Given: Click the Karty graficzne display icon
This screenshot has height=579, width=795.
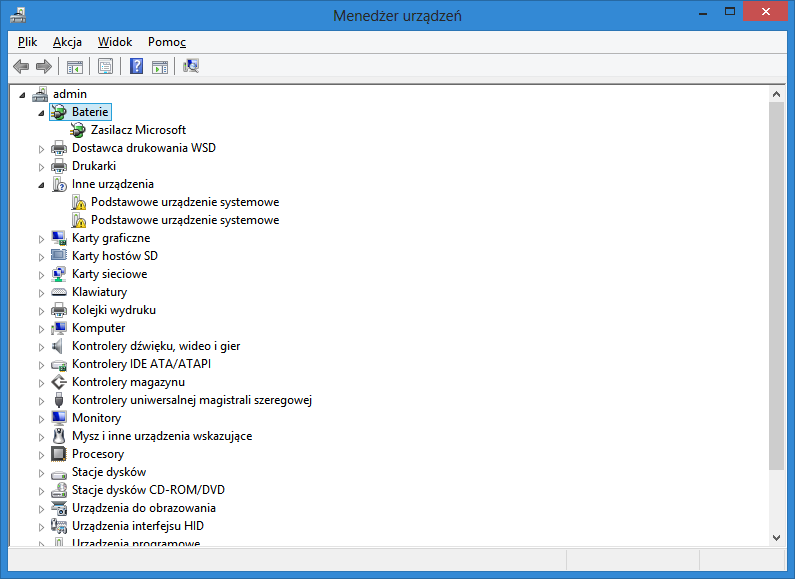Looking at the screenshot, I should point(59,238).
